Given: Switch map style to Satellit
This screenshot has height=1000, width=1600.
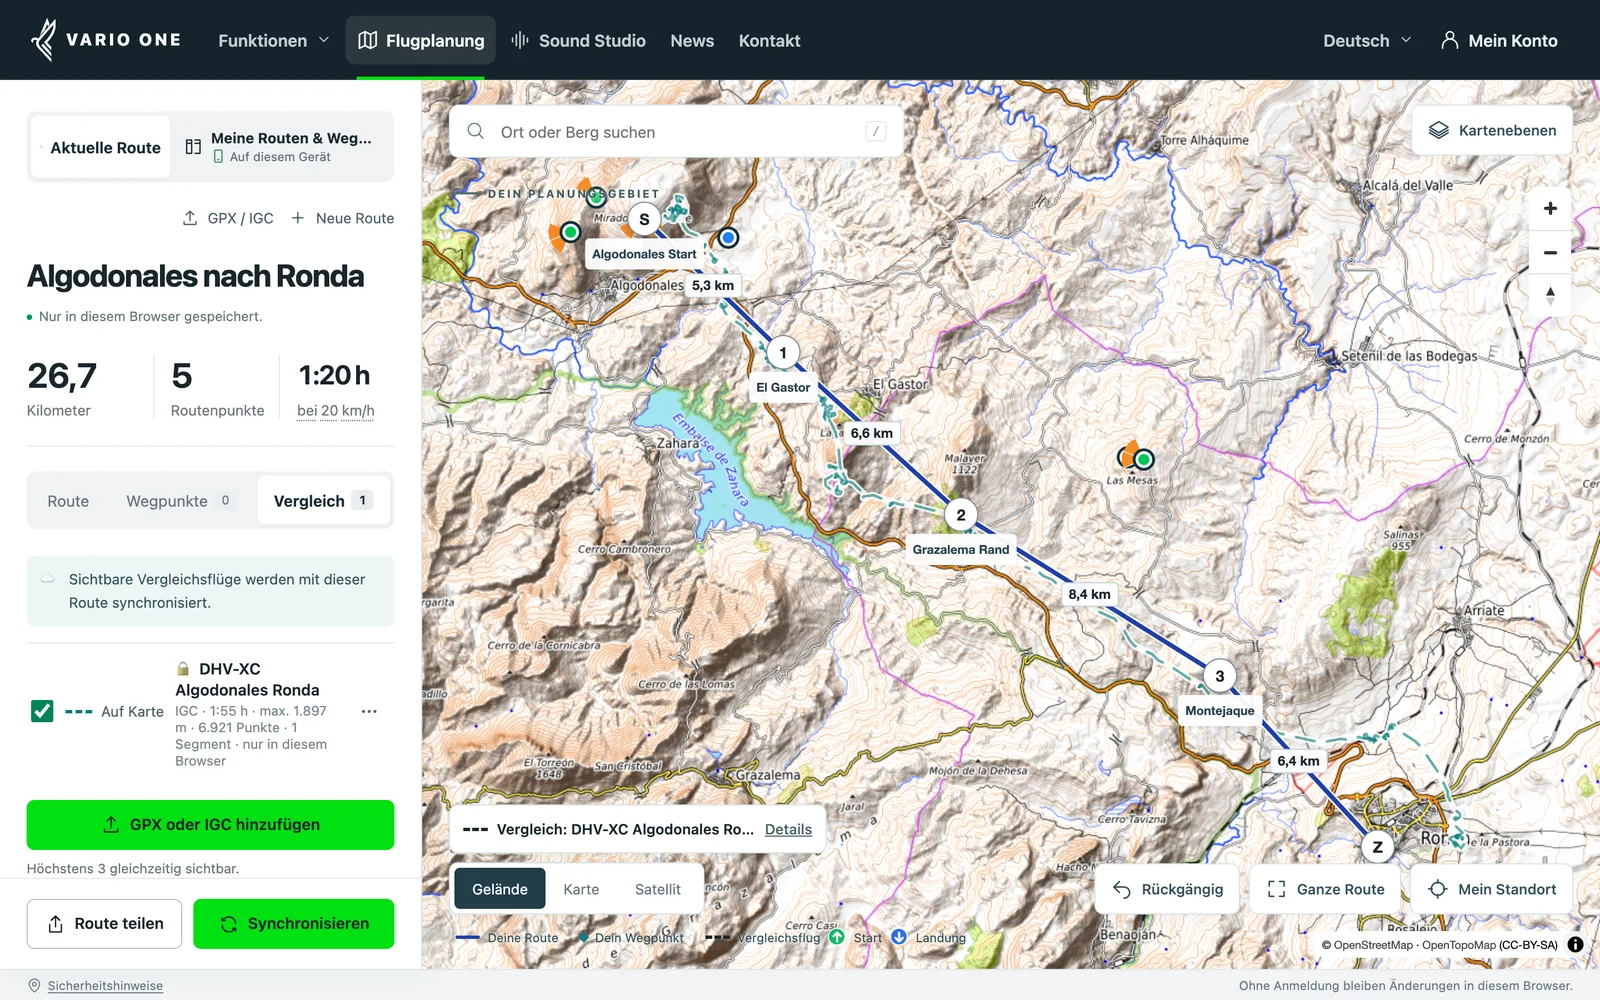Looking at the screenshot, I should pos(658,889).
